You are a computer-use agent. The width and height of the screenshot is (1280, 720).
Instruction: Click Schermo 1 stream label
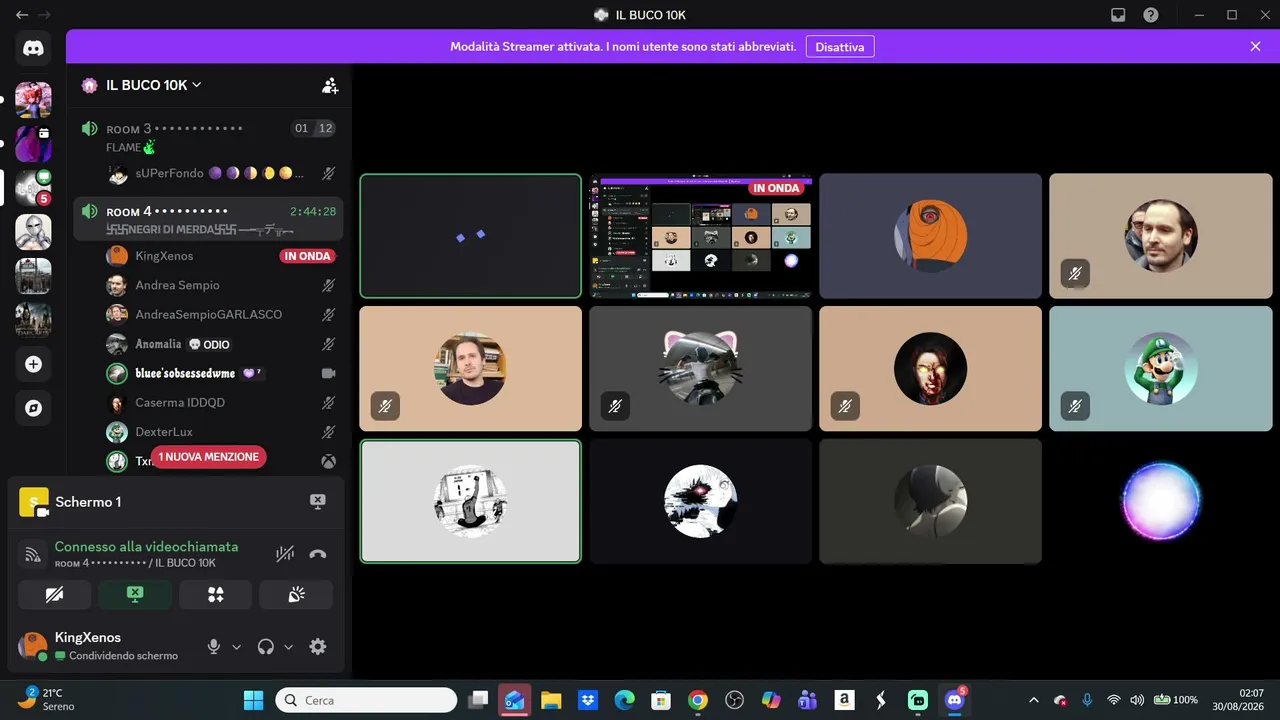click(x=88, y=502)
